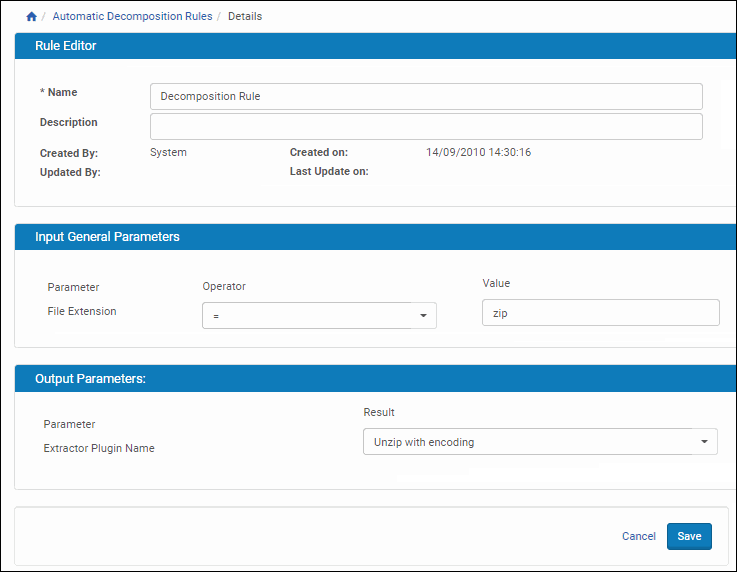This screenshot has height=572, width=737.
Task: Open the Automatic Decomposition Rules breadcrumb link
Action: pos(132,17)
